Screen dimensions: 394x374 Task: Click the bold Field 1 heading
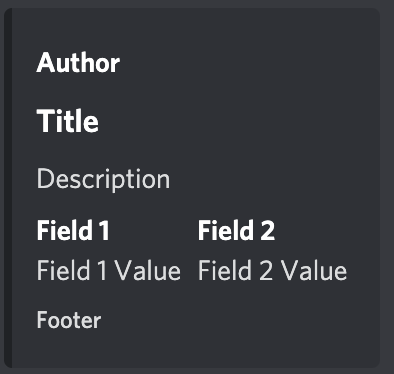tap(73, 230)
